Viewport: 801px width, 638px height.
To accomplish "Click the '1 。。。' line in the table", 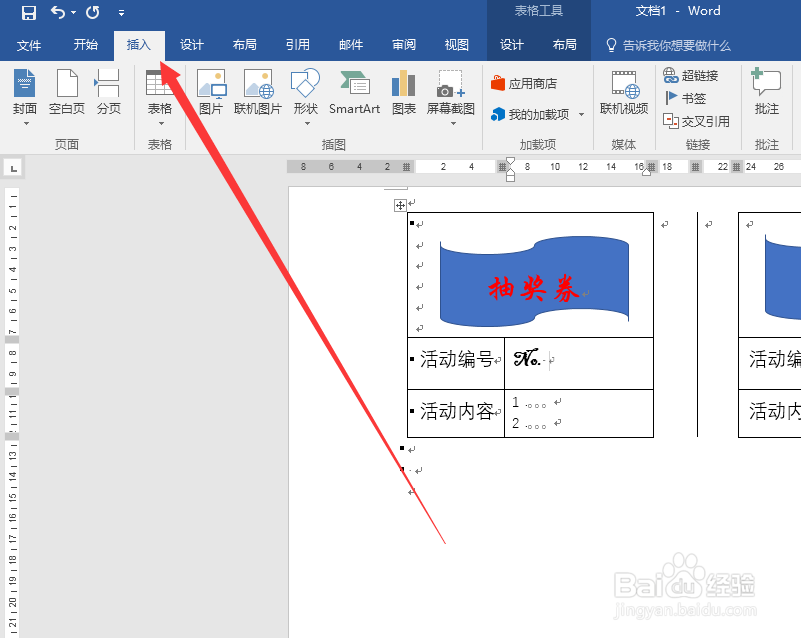I will tap(529, 403).
